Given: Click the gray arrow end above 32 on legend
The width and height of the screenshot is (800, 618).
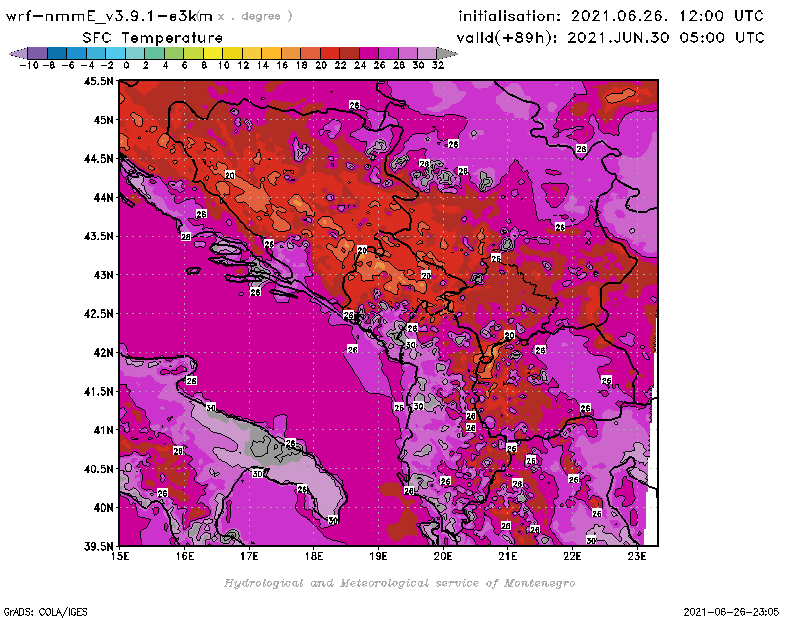Looking at the screenshot, I should (x=446, y=53).
